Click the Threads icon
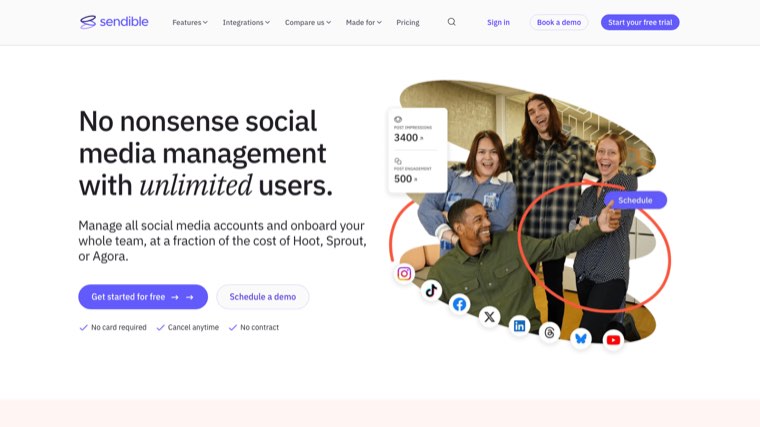 (x=549, y=332)
